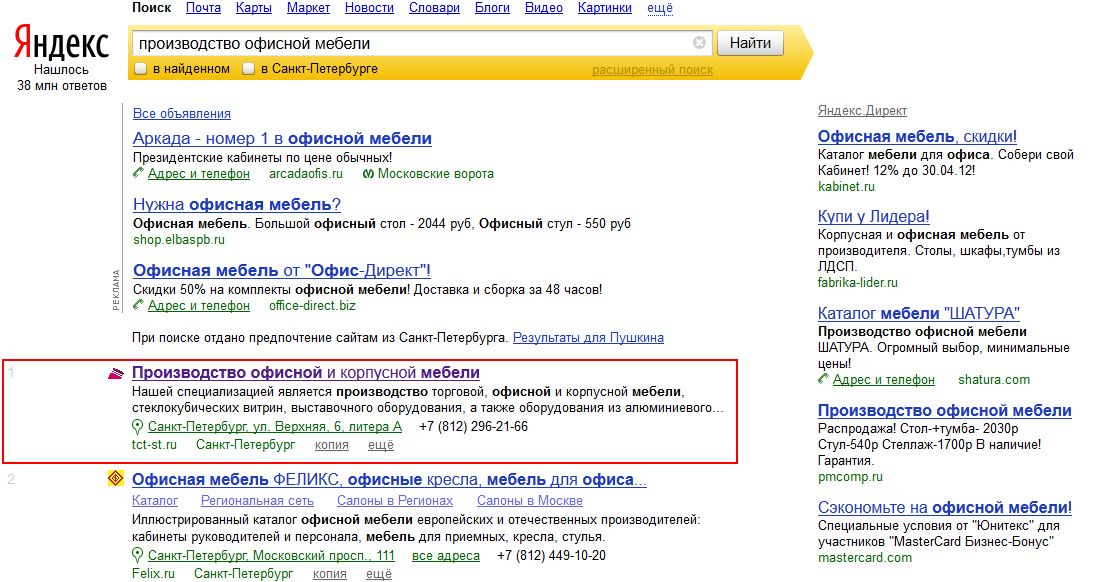
Task: Click the Найти button
Action: [x=750, y=43]
